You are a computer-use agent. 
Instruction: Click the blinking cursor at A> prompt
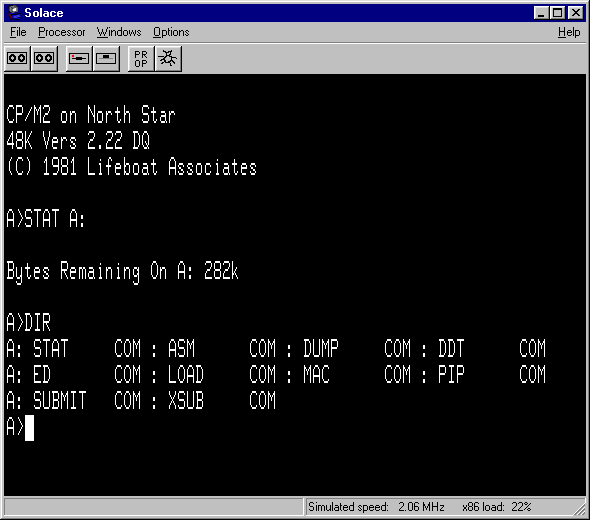[x=29, y=428]
